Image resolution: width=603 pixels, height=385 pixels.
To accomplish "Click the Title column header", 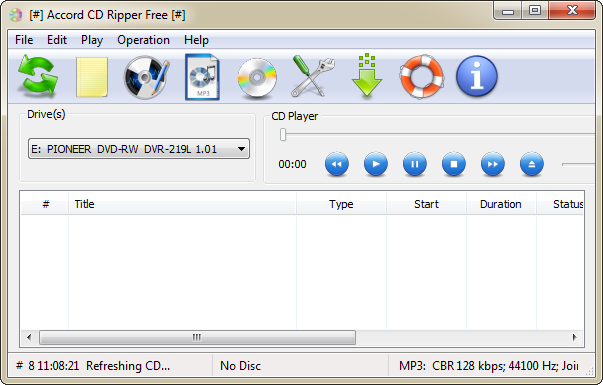I will [x=182, y=204].
